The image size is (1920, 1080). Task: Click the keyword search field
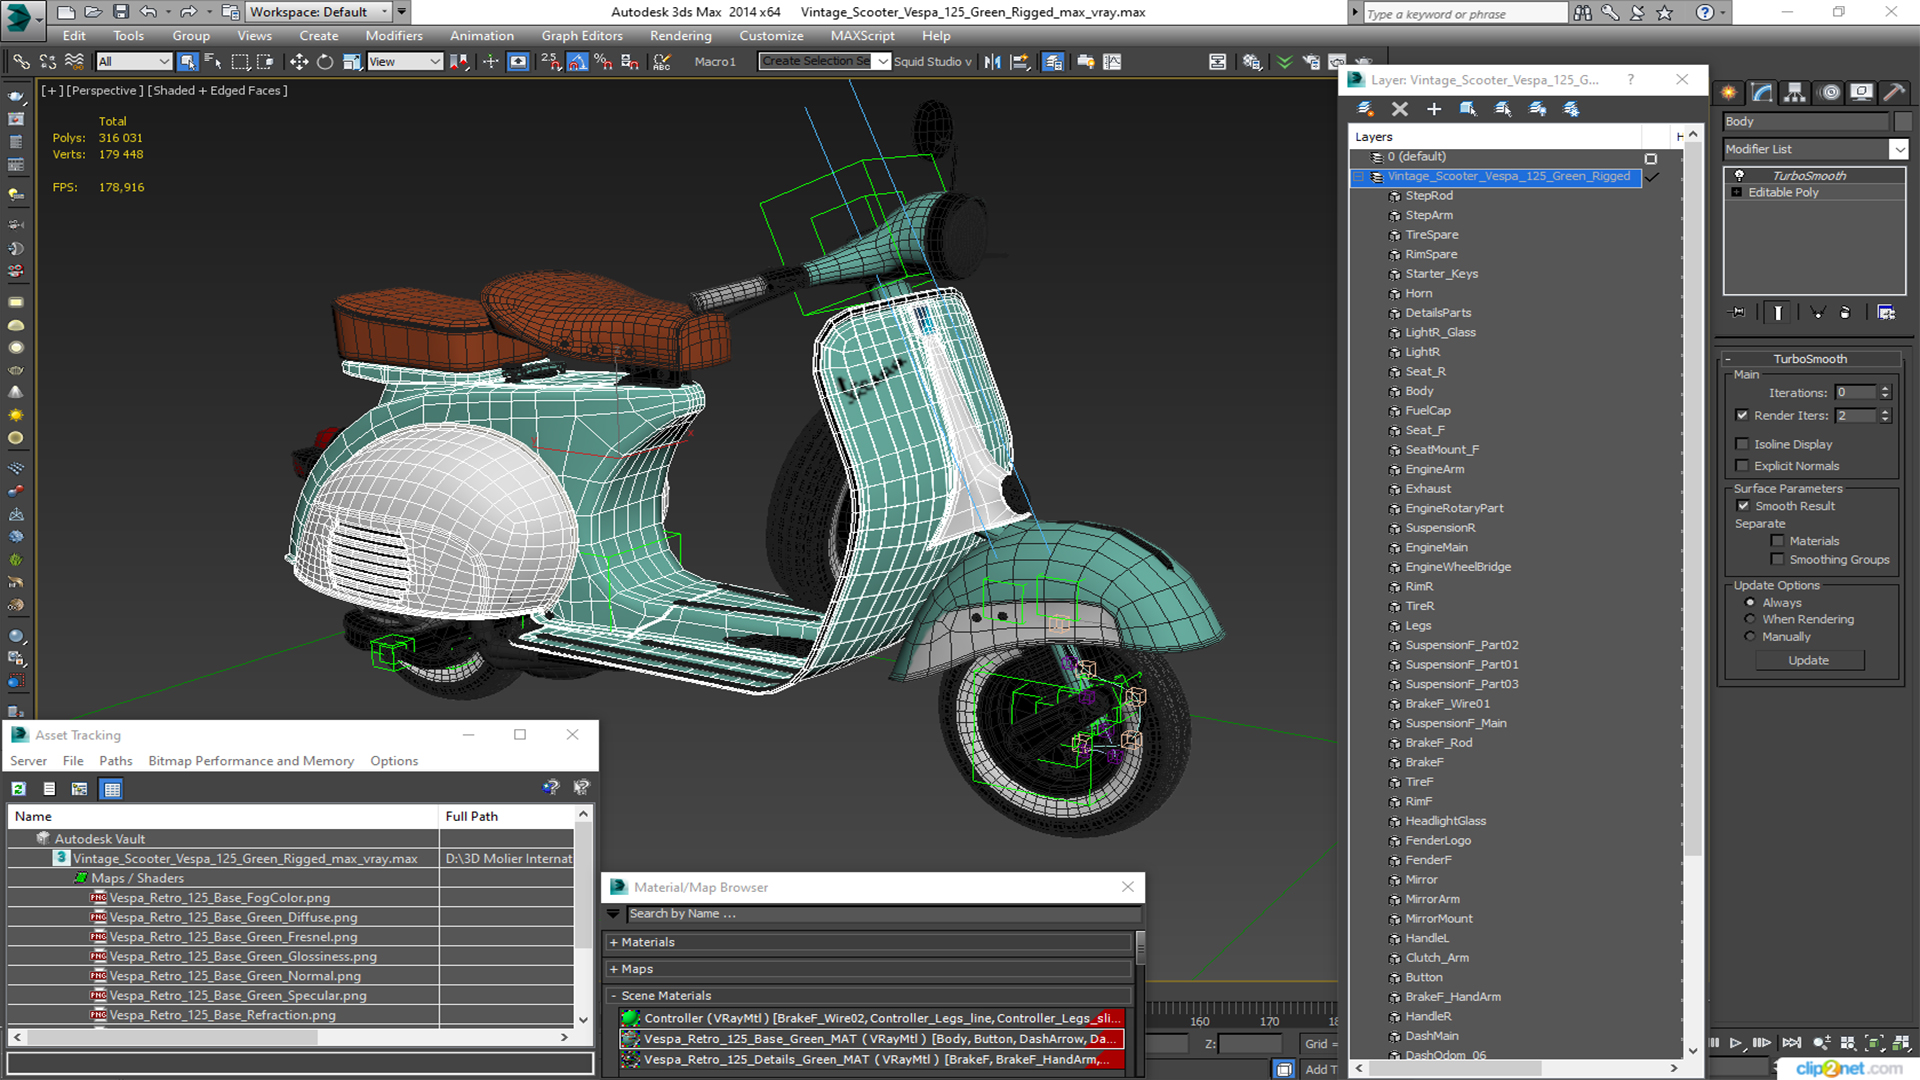[1465, 13]
